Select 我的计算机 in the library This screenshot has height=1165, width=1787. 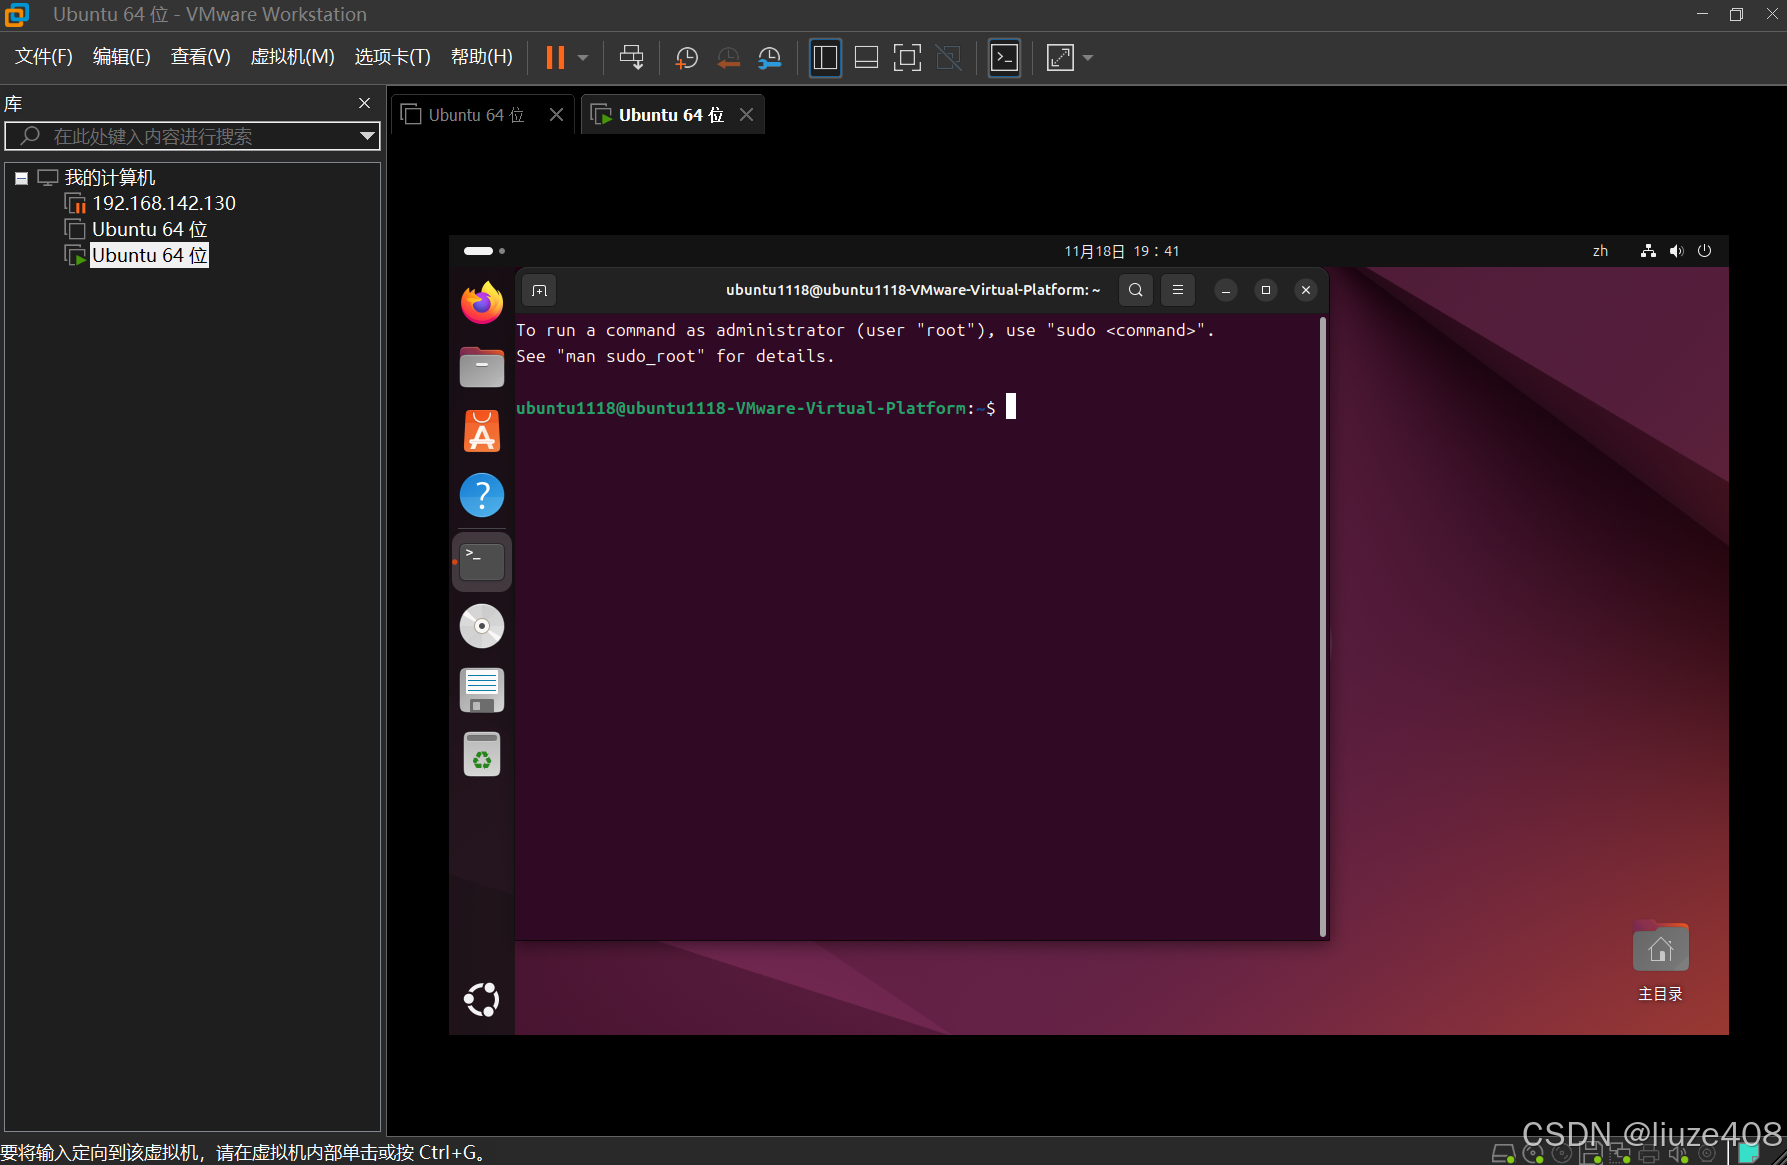click(x=109, y=177)
